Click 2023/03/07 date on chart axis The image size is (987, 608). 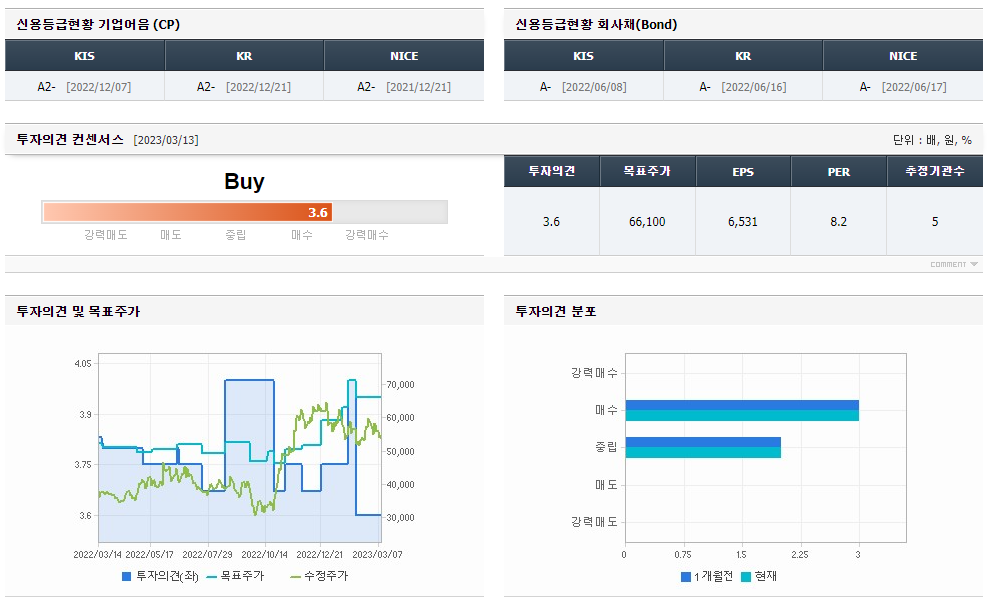click(377, 555)
